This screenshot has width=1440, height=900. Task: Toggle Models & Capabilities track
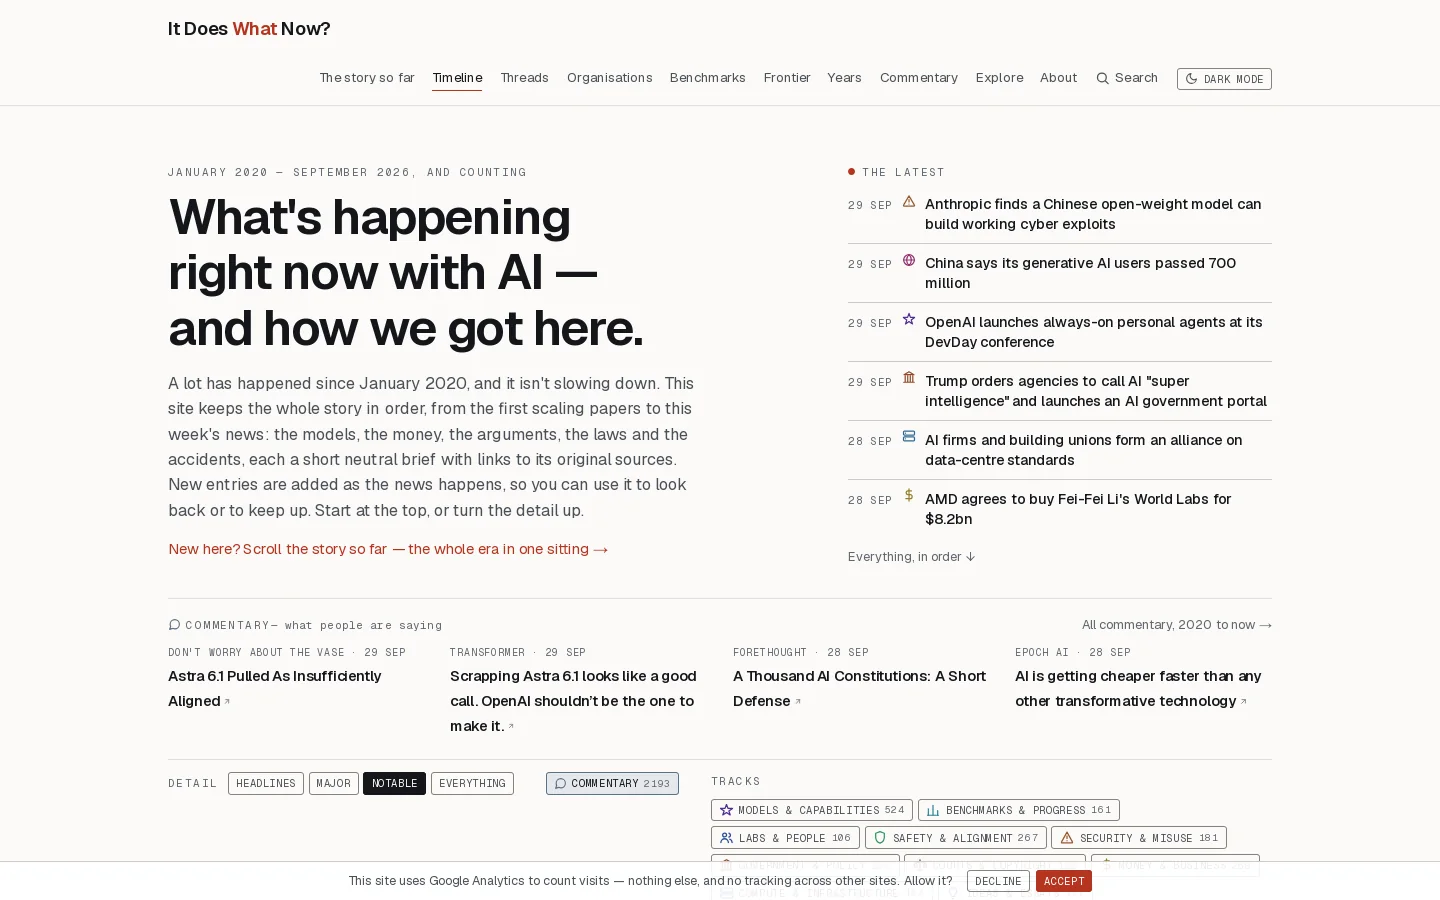(812, 810)
